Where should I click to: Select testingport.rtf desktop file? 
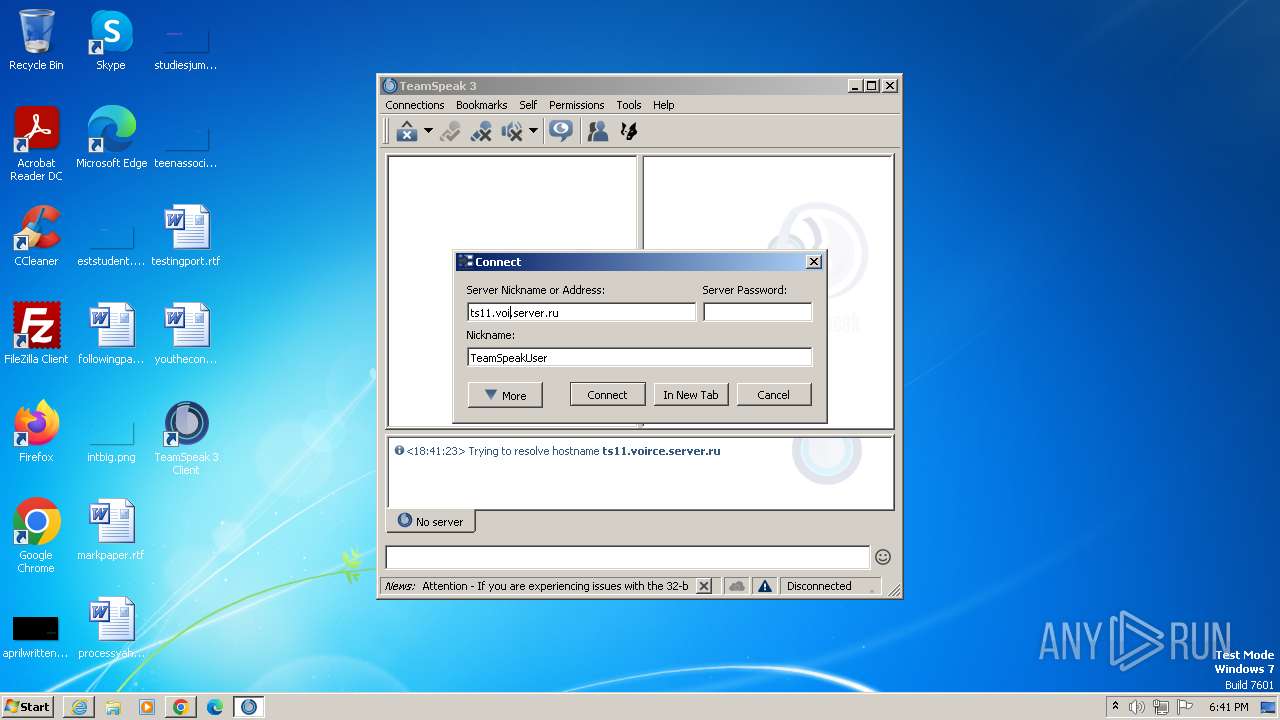click(186, 235)
